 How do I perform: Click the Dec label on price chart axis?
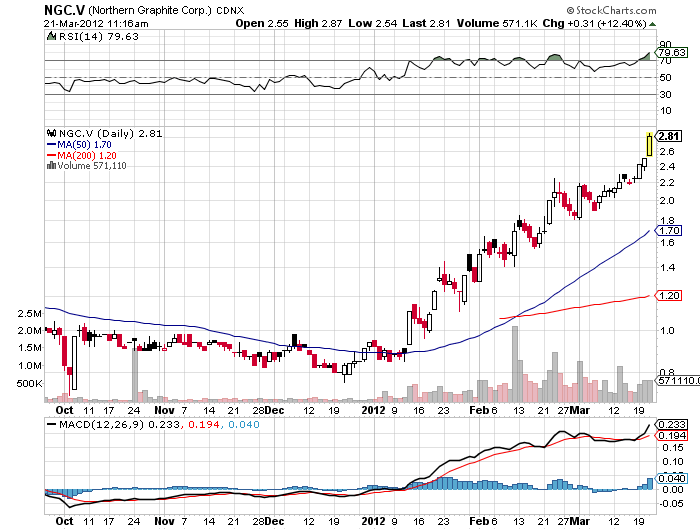point(274,410)
